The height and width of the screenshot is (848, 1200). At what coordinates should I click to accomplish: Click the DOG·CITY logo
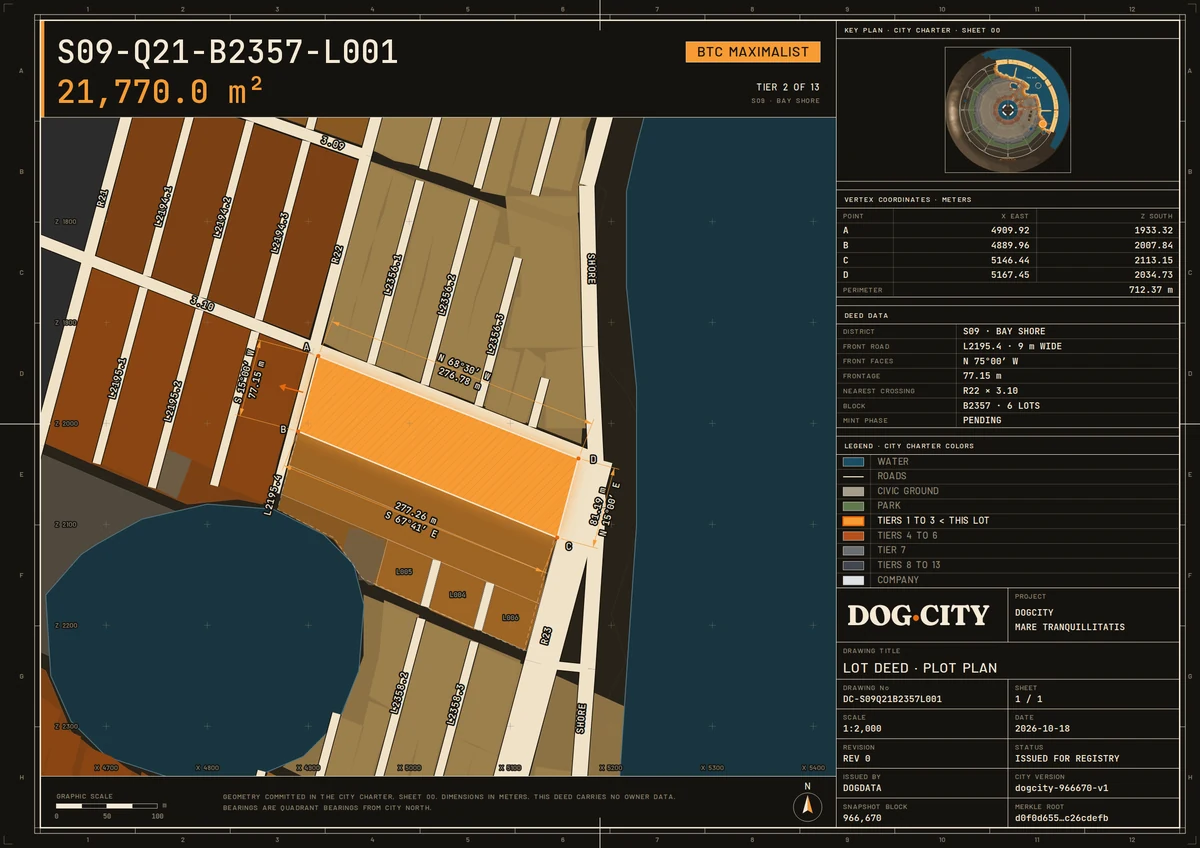pos(918,615)
